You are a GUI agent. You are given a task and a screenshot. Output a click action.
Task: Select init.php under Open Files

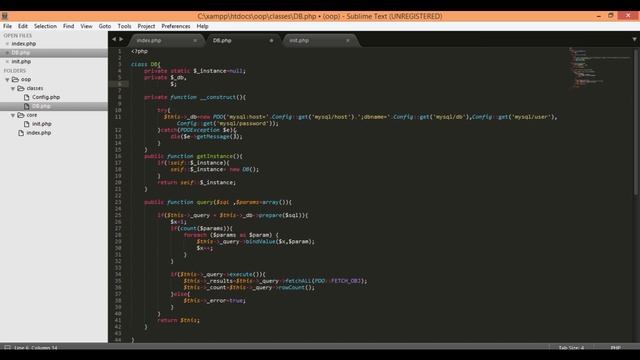coord(21,62)
